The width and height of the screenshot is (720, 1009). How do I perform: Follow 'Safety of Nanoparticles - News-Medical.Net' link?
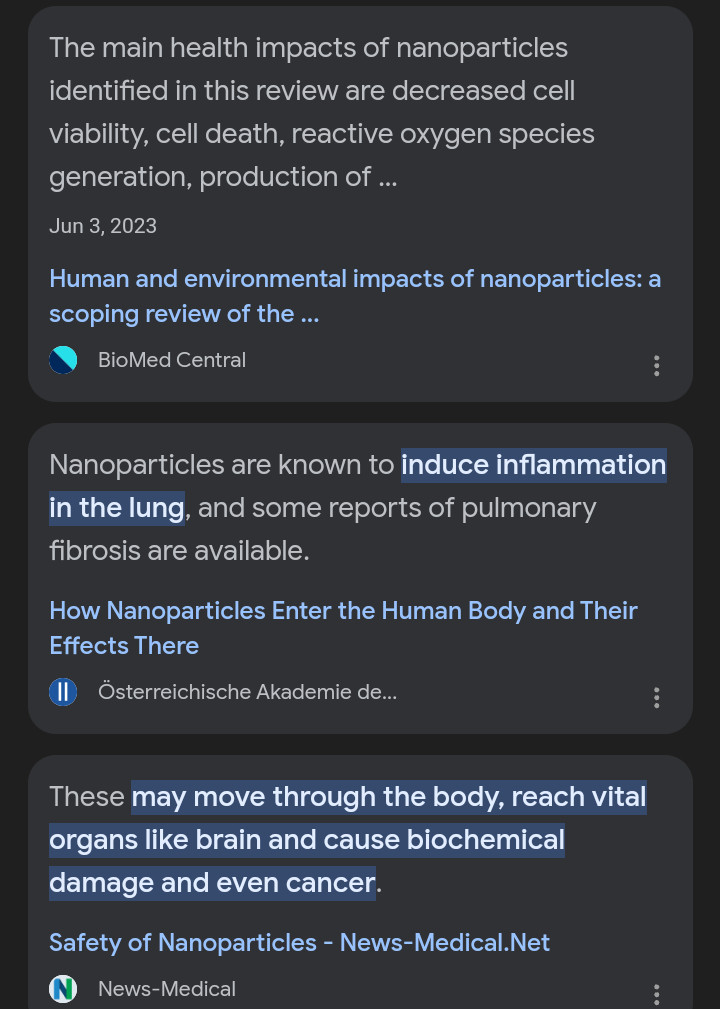299,942
